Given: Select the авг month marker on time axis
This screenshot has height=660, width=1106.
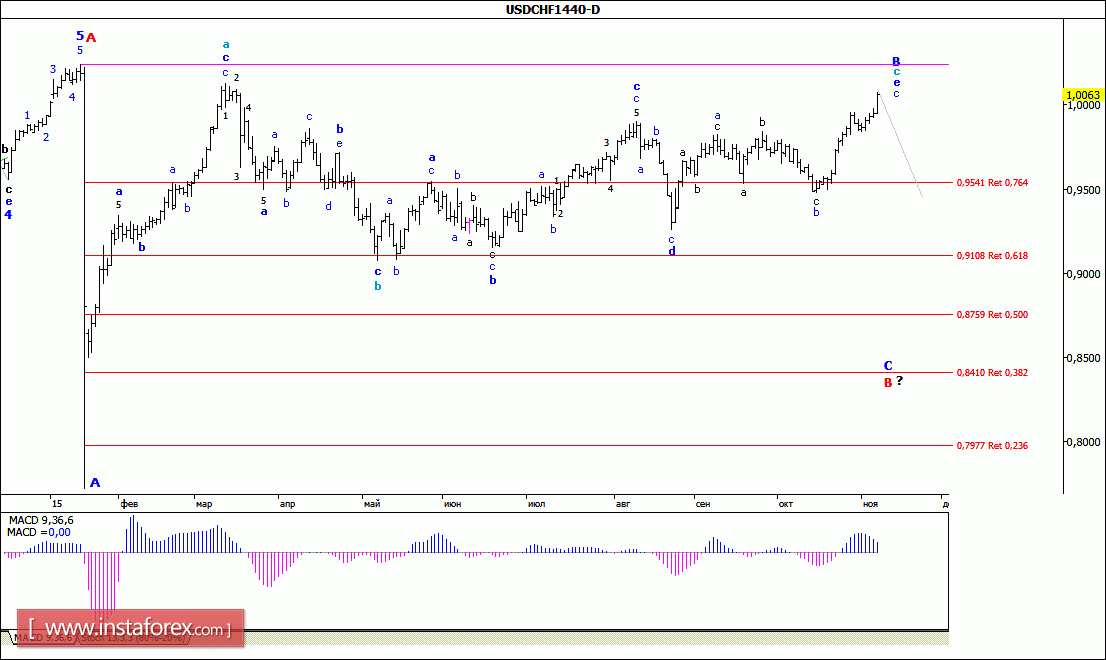Looking at the screenshot, I should point(623,504).
